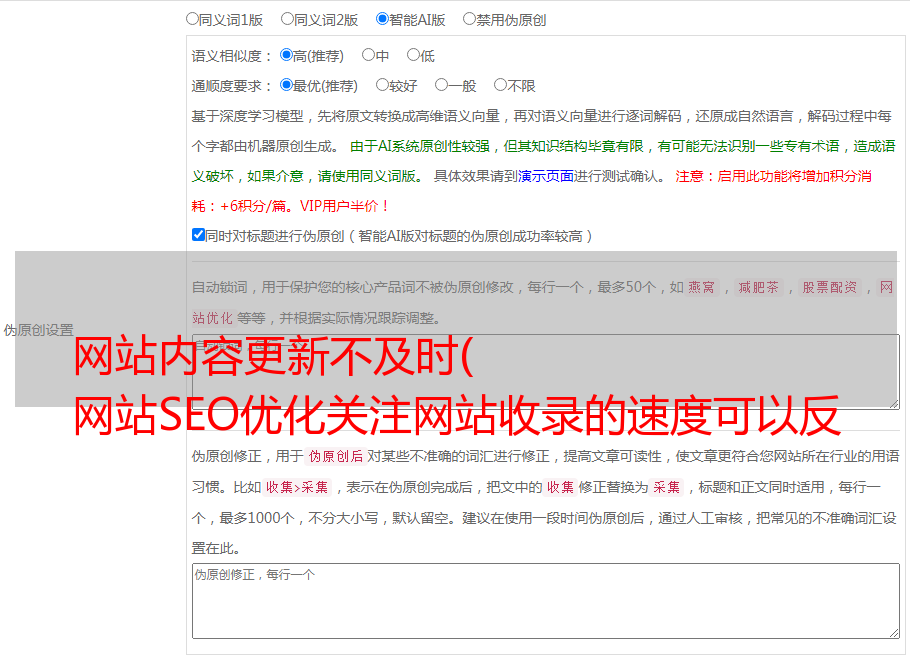Click the 股票配资 example keyword
The image size is (911, 658).
click(829, 287)
